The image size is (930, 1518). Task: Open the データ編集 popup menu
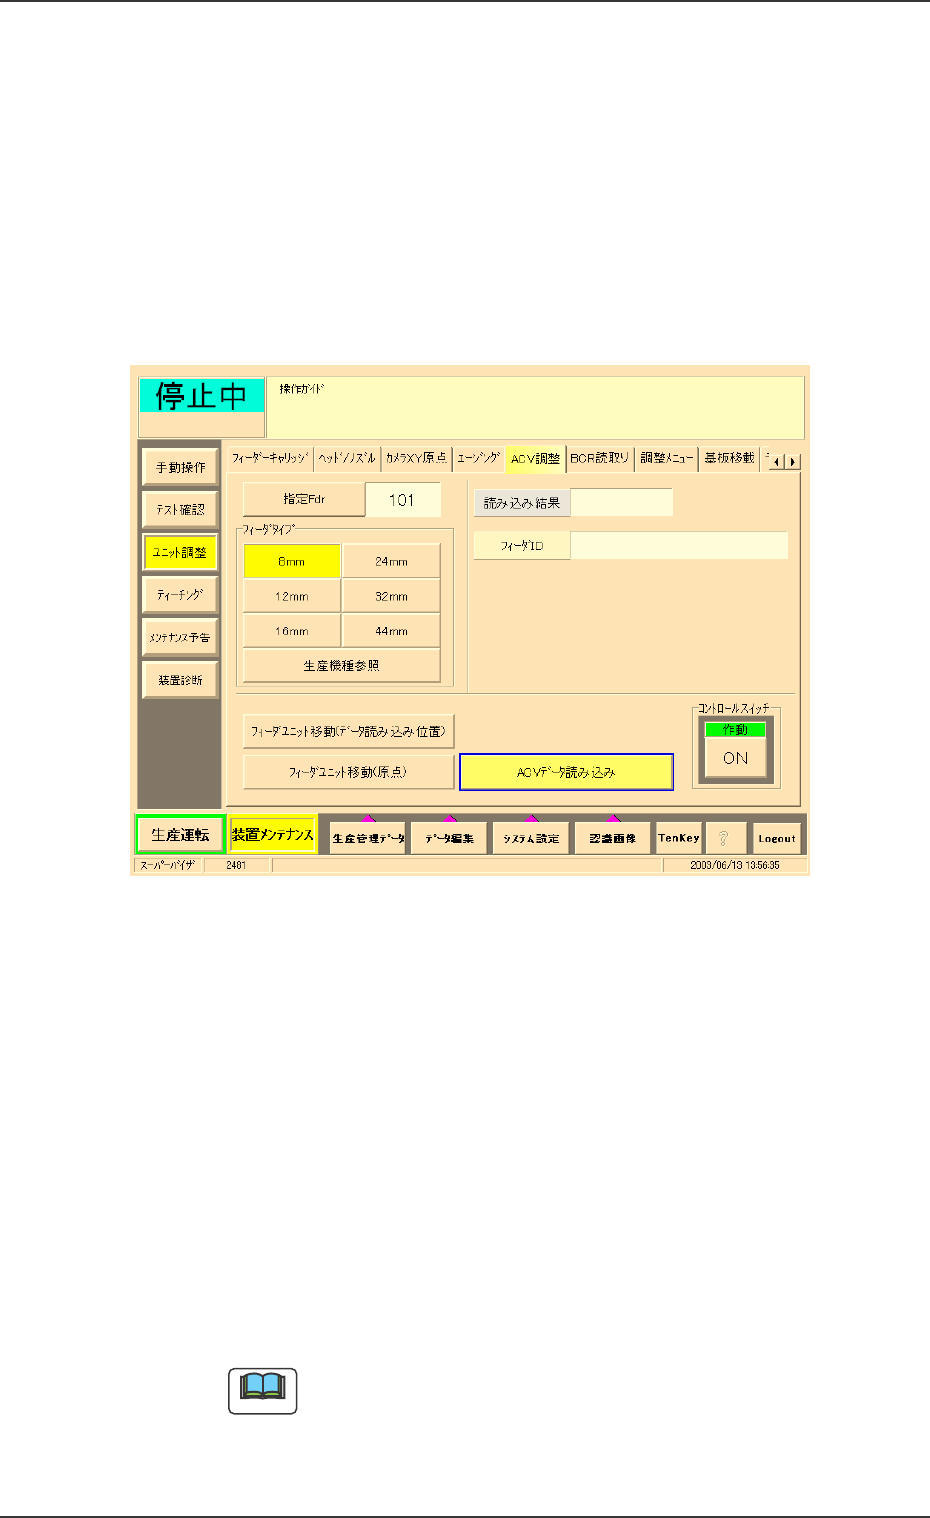pos(450,838)
